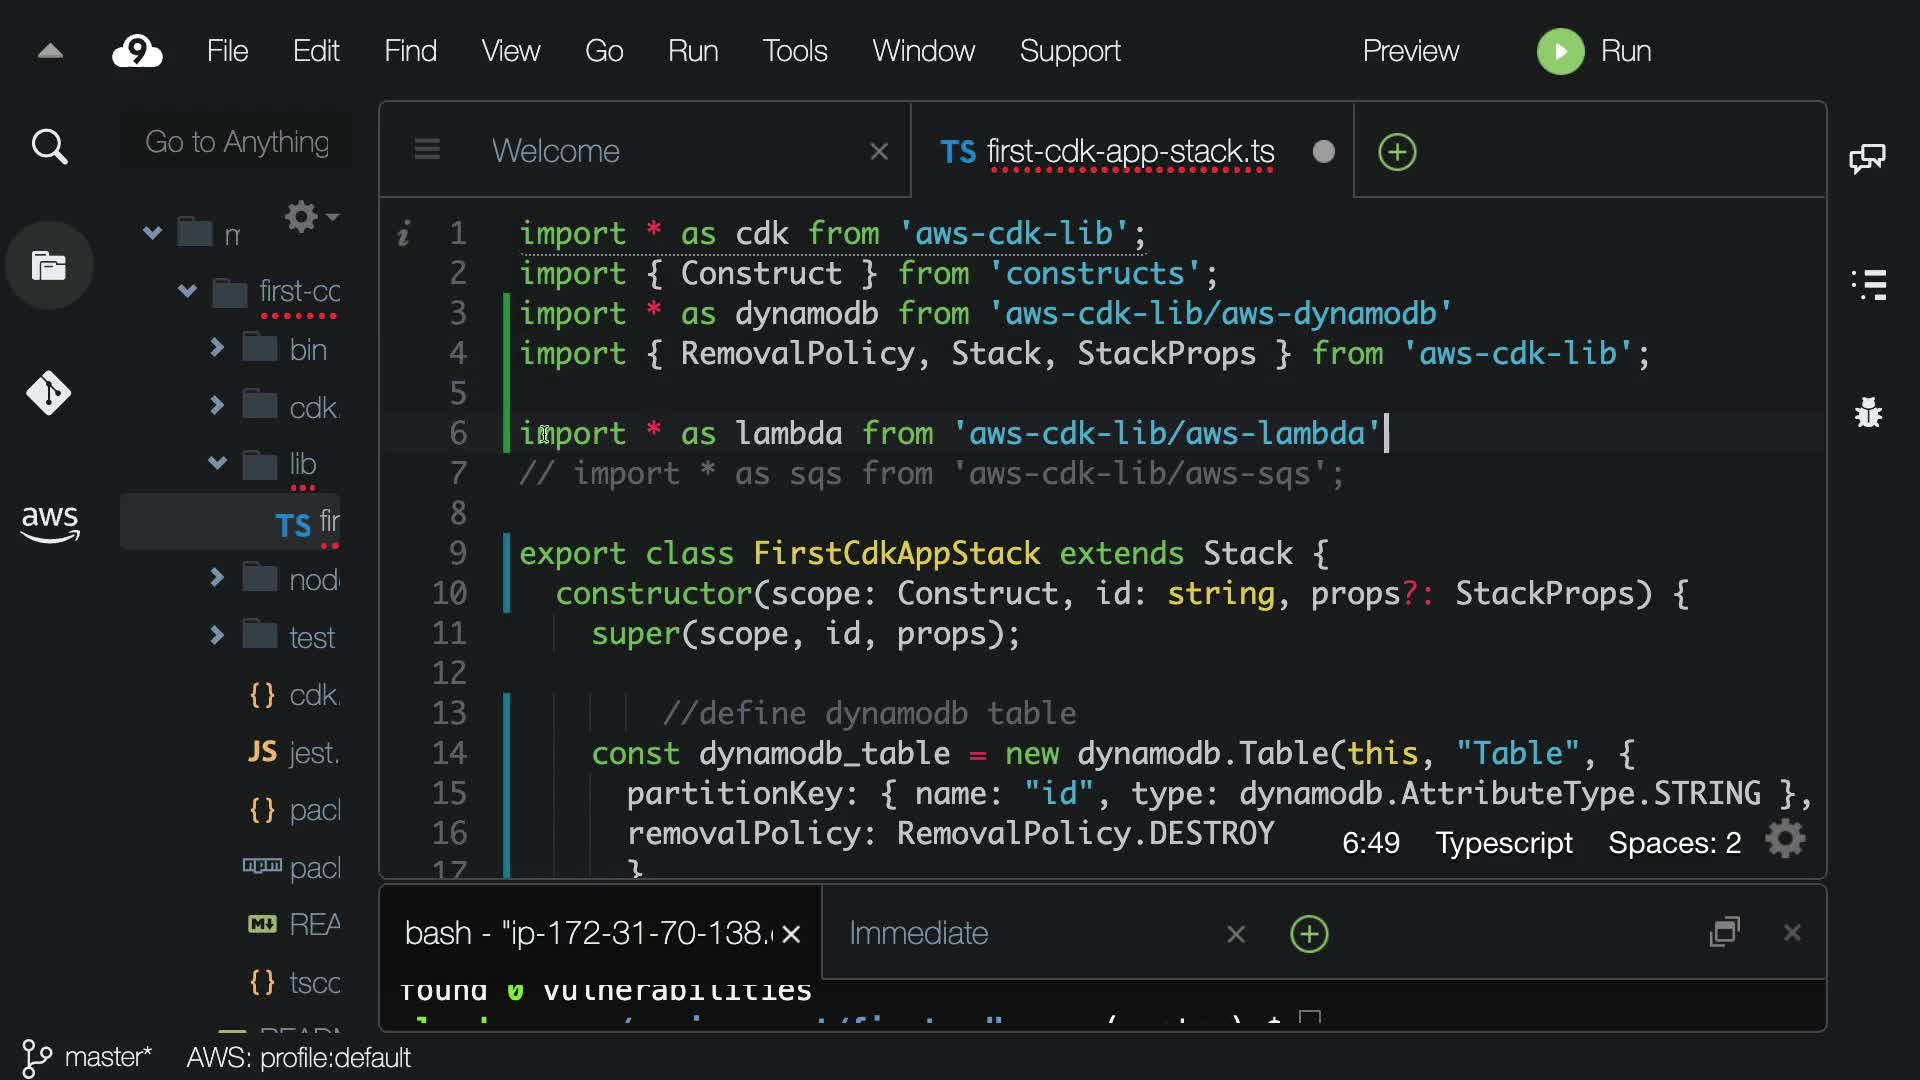Expand the bin folder

coord(217,348)
